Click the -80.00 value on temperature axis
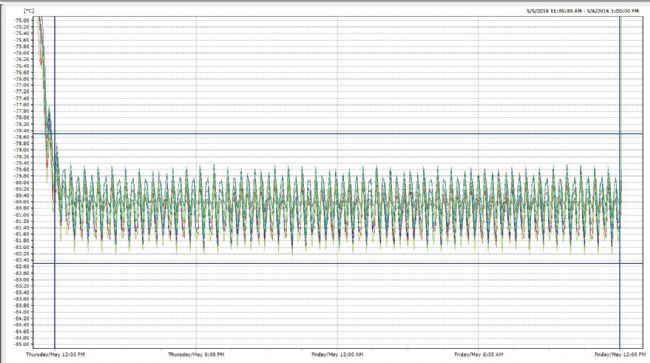The height and width of the screenshot is (363, 650). 22,182
